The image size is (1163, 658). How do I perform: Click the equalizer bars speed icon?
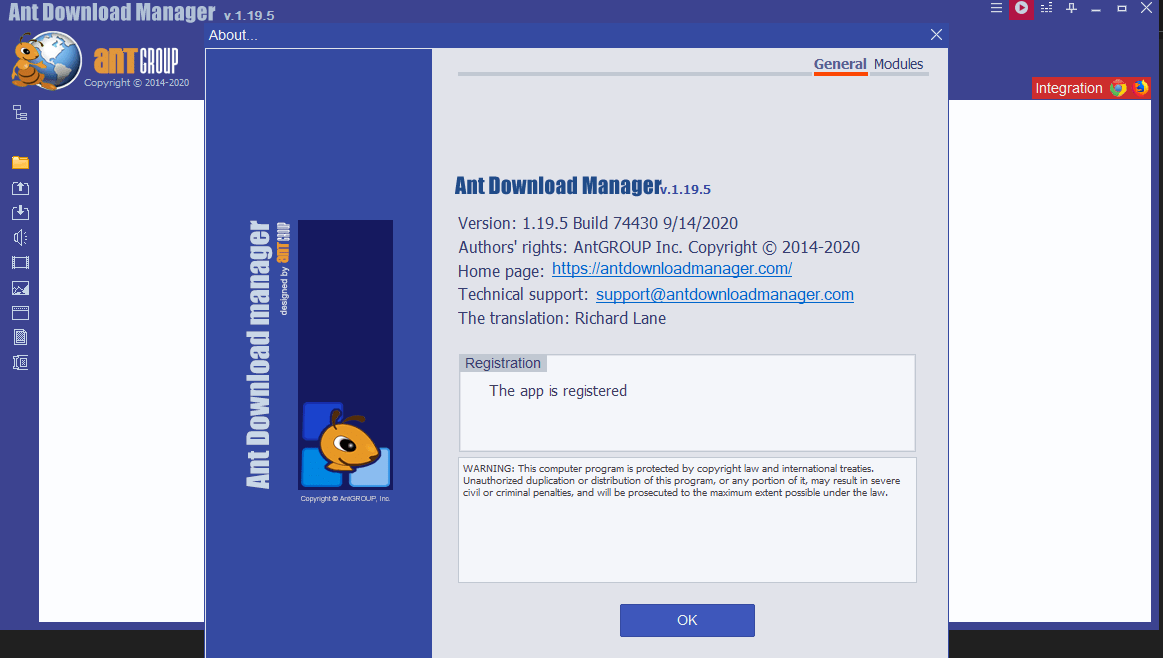(1047, 8)
